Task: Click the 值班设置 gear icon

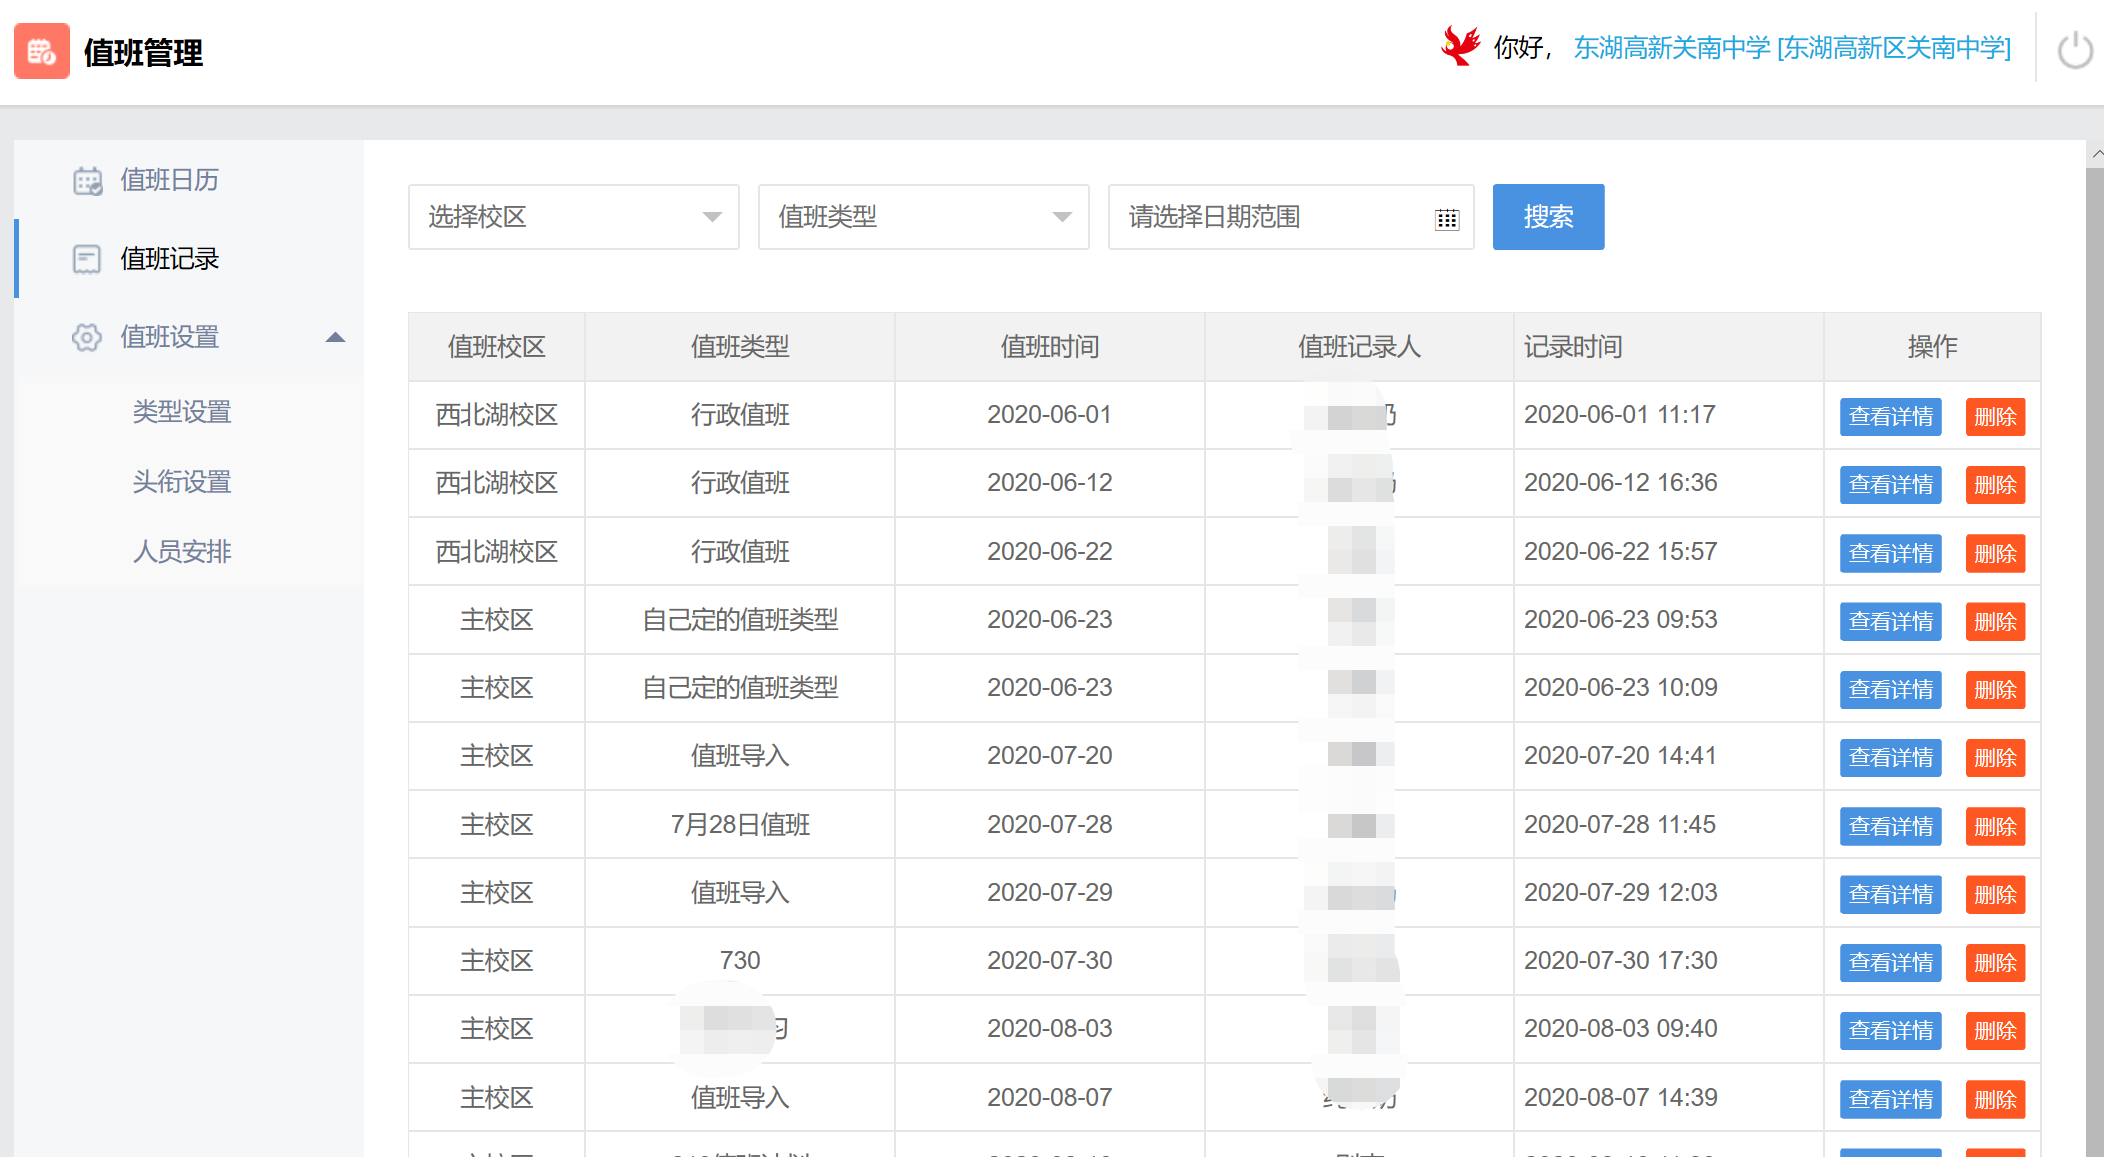Action: 87,338
